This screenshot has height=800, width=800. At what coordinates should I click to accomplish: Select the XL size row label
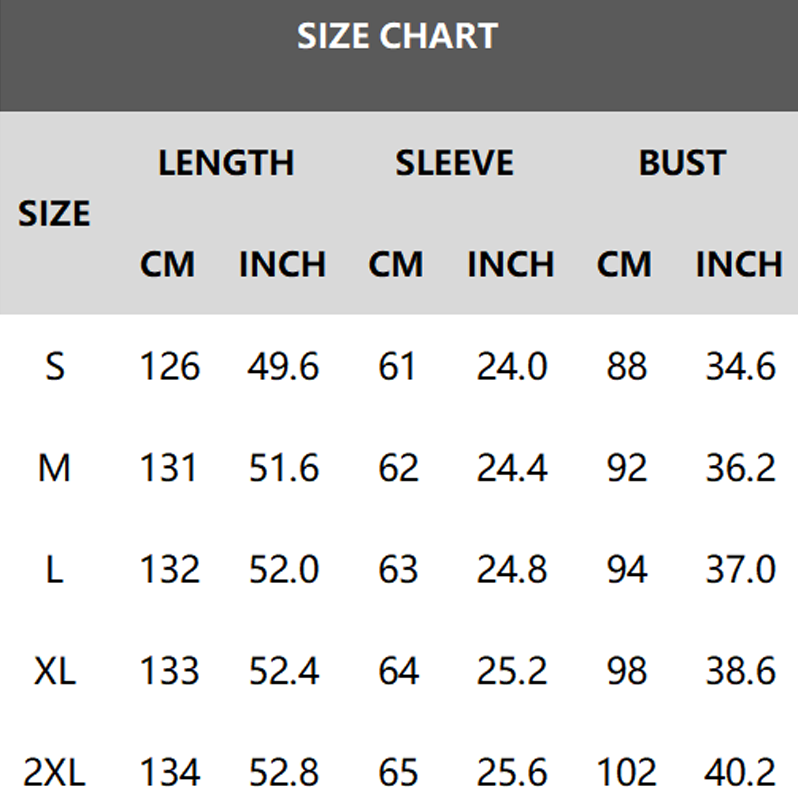click(55, 671)
